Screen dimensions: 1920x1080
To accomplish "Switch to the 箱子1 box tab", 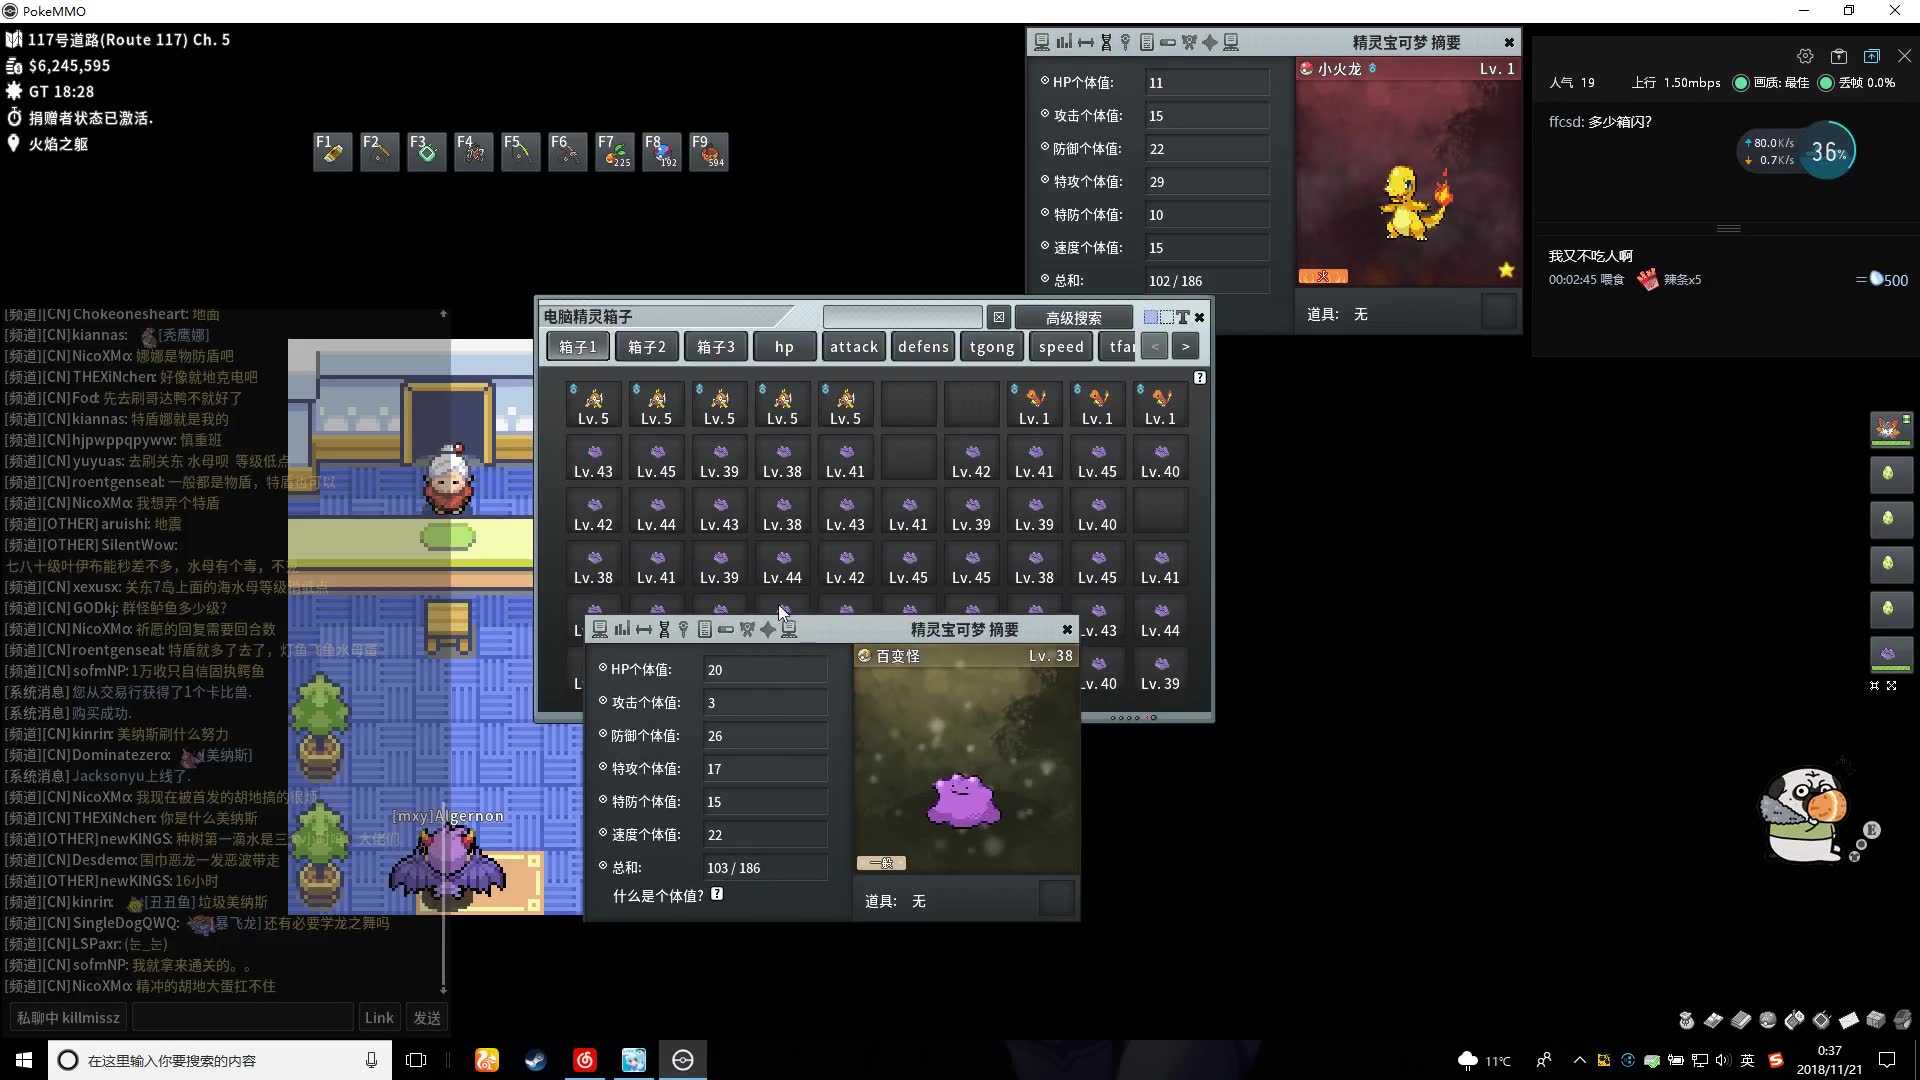I will (578, 347).
